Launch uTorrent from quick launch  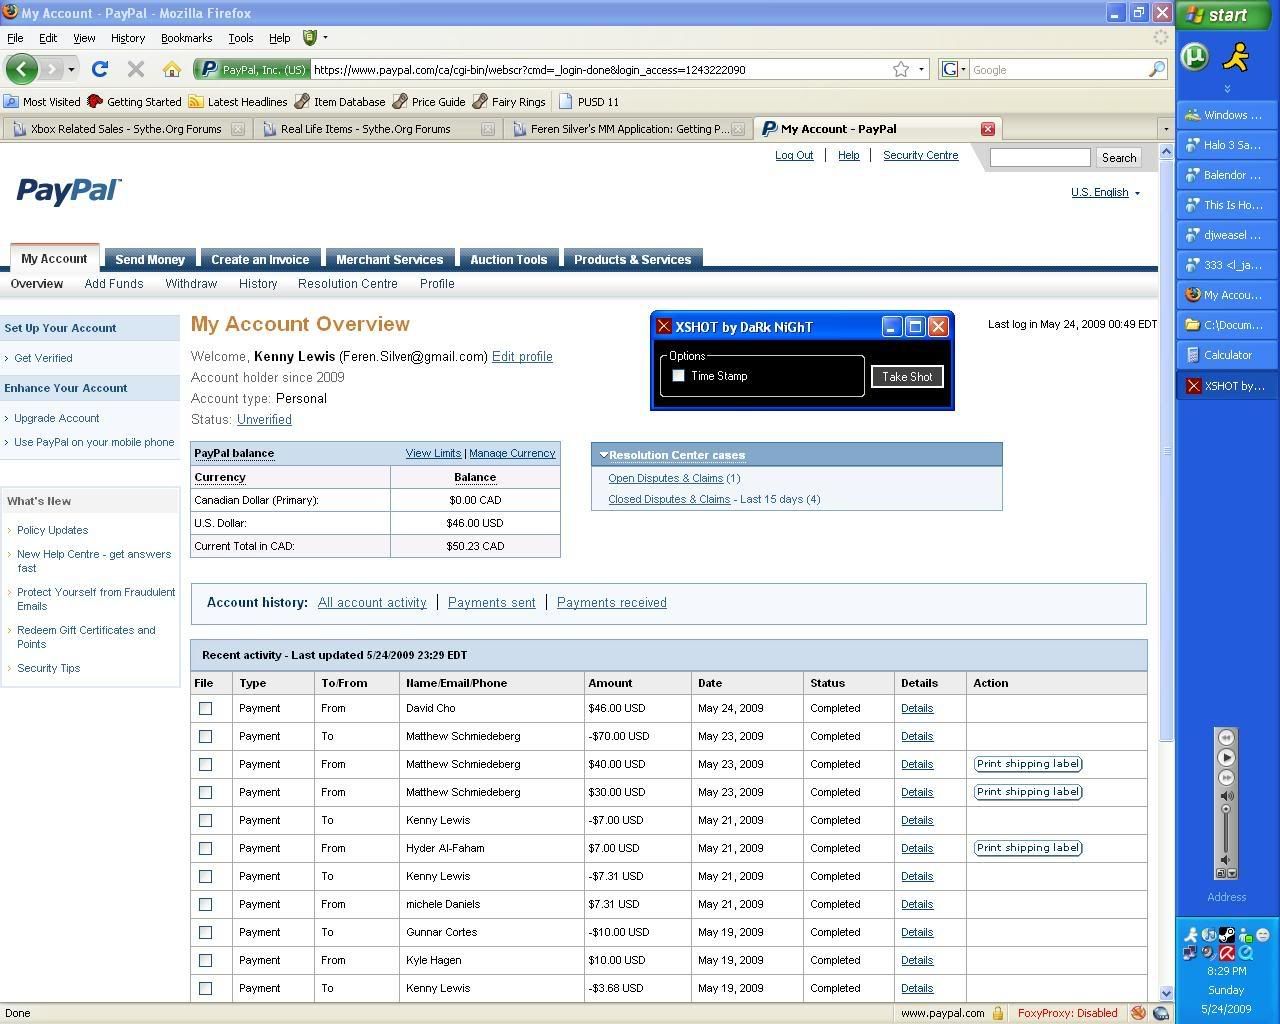coord(1195,56)
